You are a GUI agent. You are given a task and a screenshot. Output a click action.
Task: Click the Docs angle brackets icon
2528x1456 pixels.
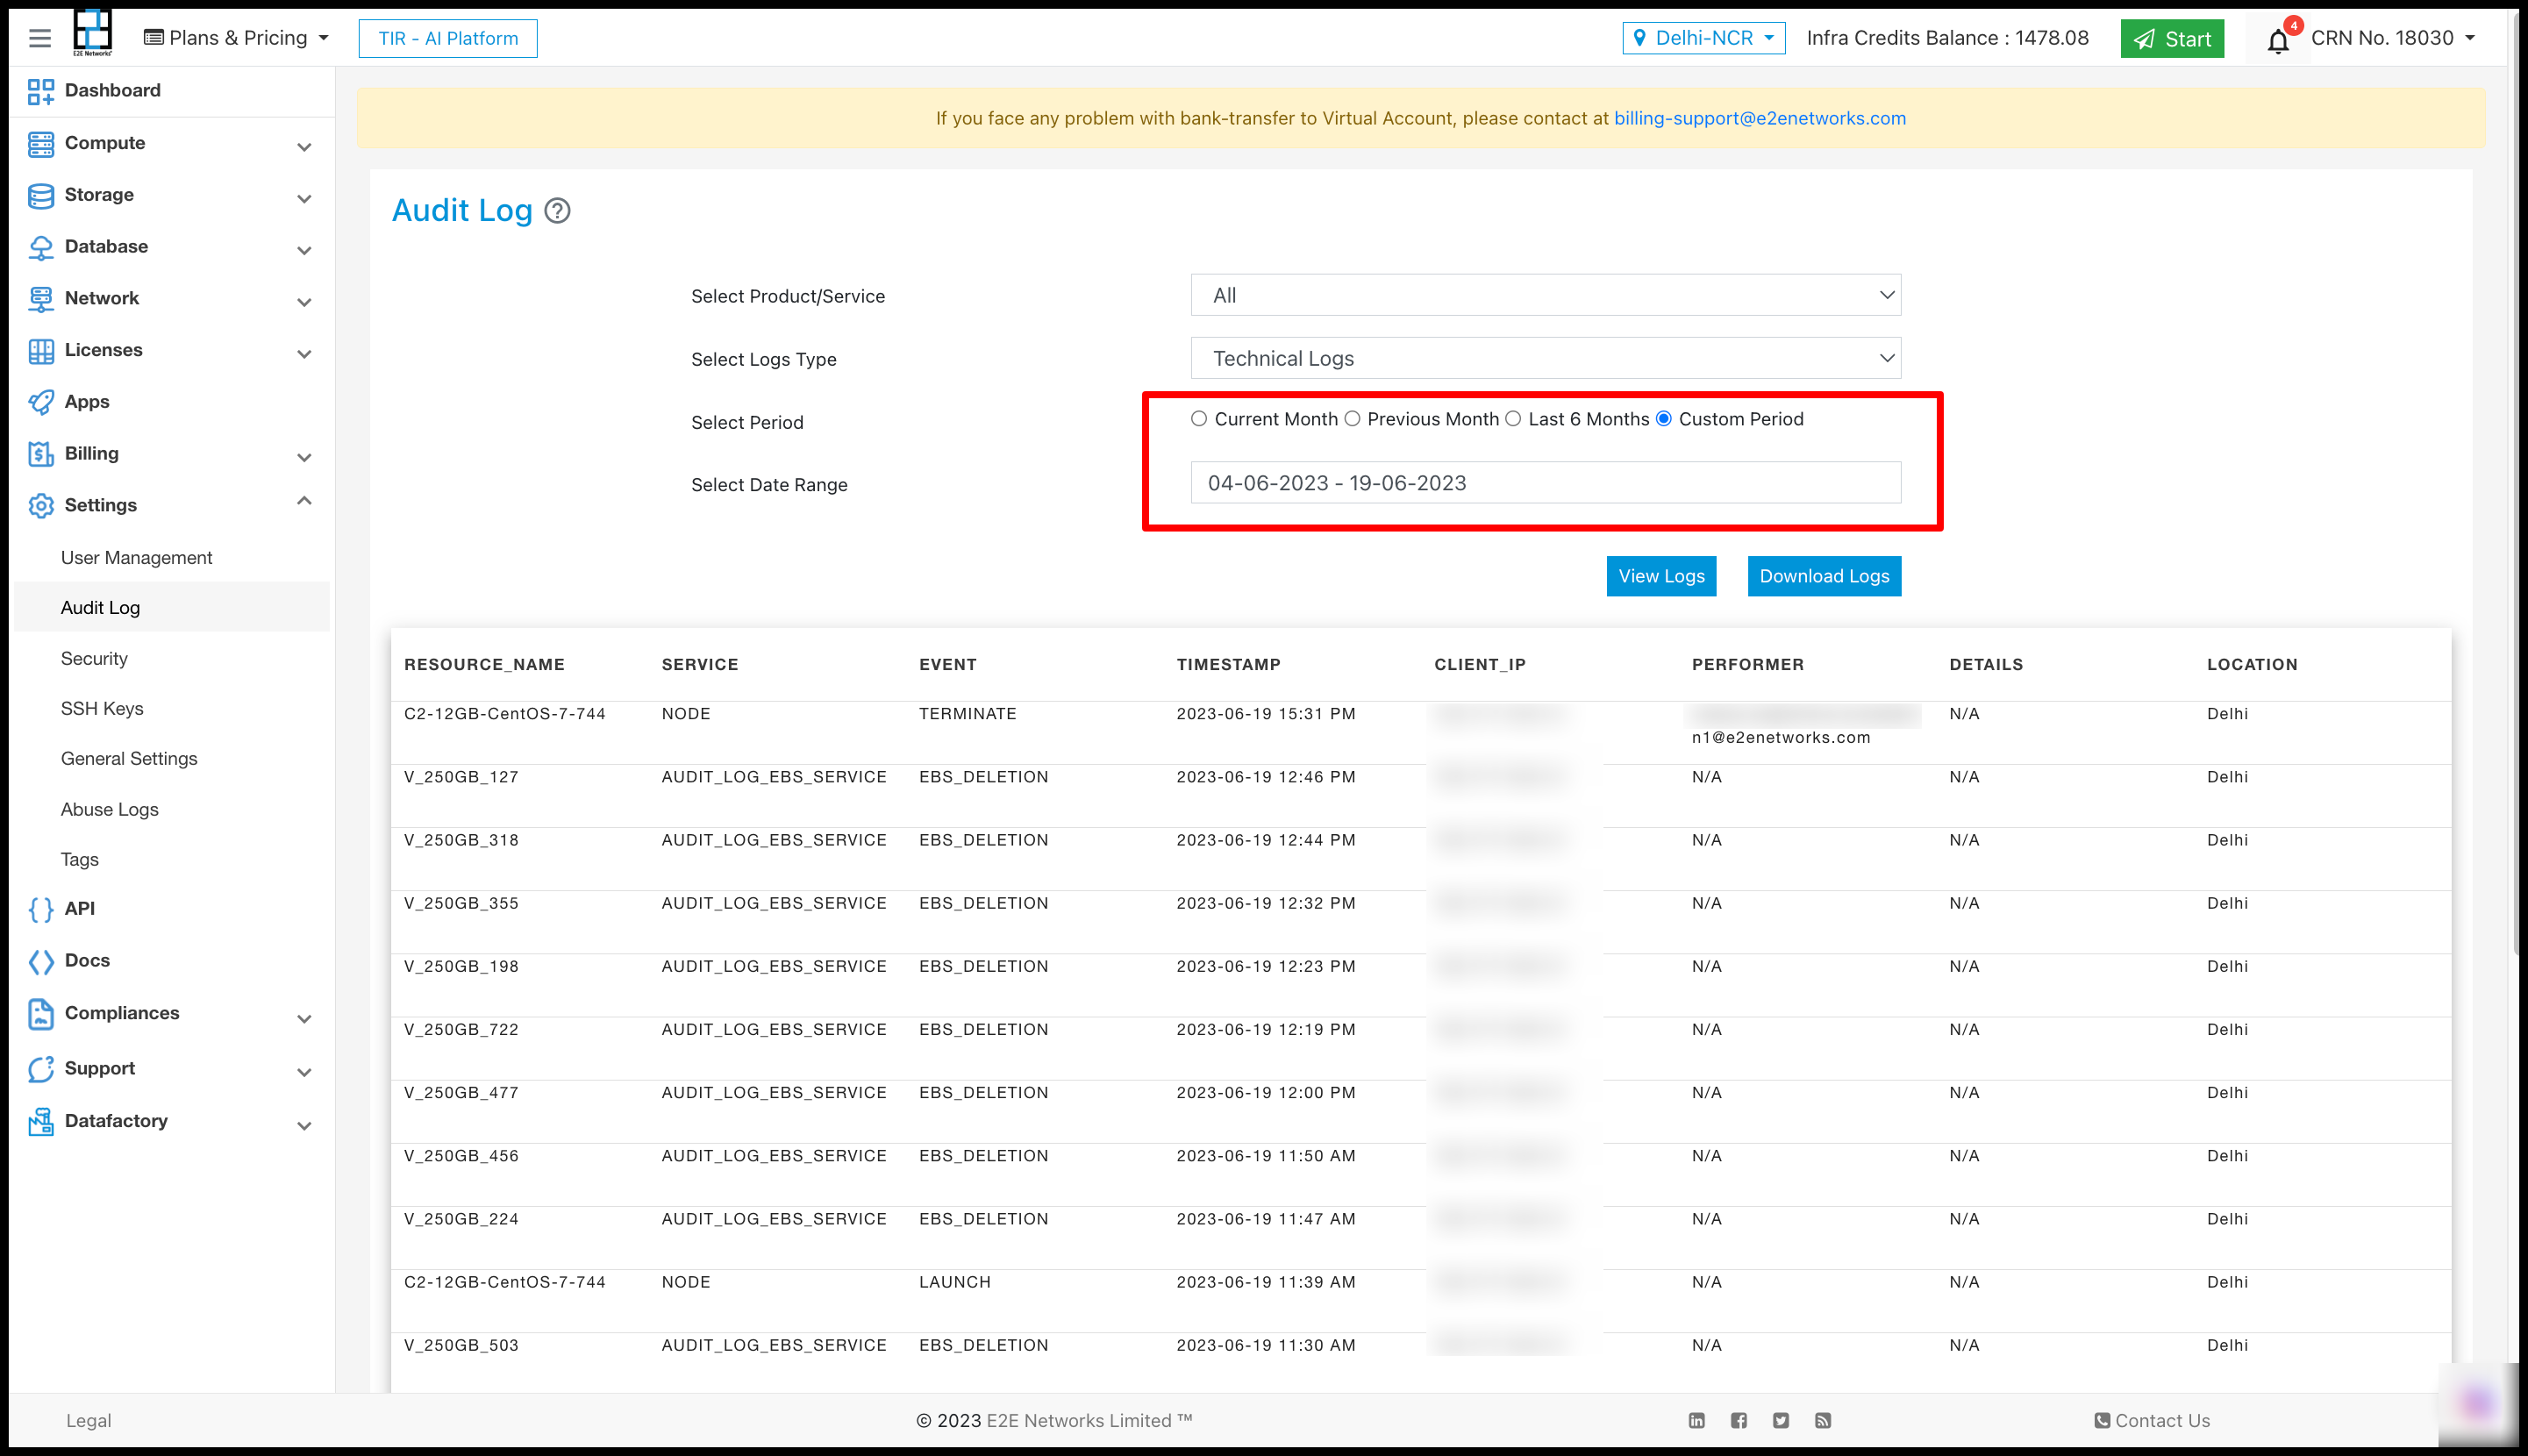pos(41,961)
